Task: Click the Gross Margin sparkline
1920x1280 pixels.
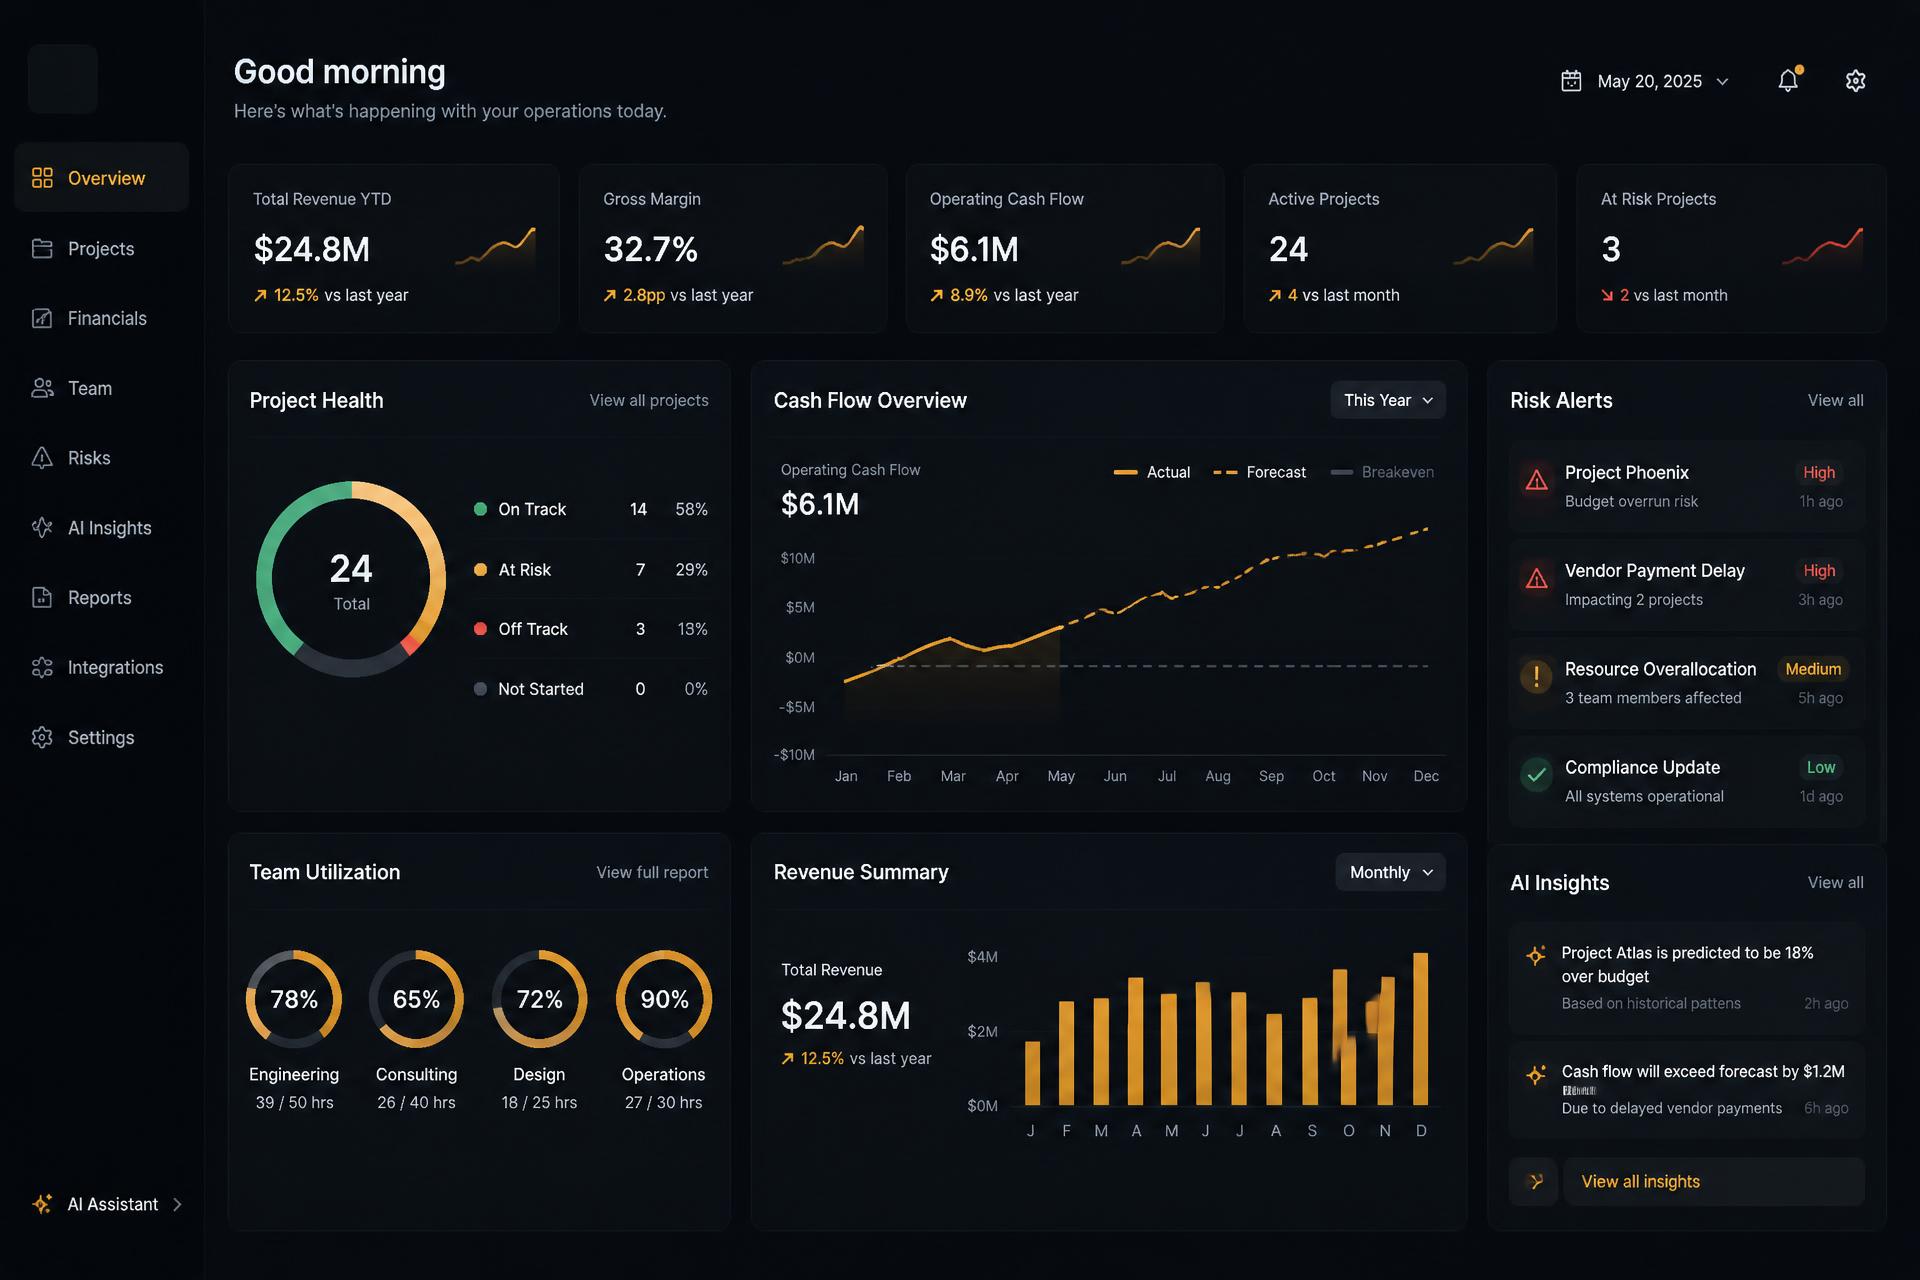Action: coord(823,247)
